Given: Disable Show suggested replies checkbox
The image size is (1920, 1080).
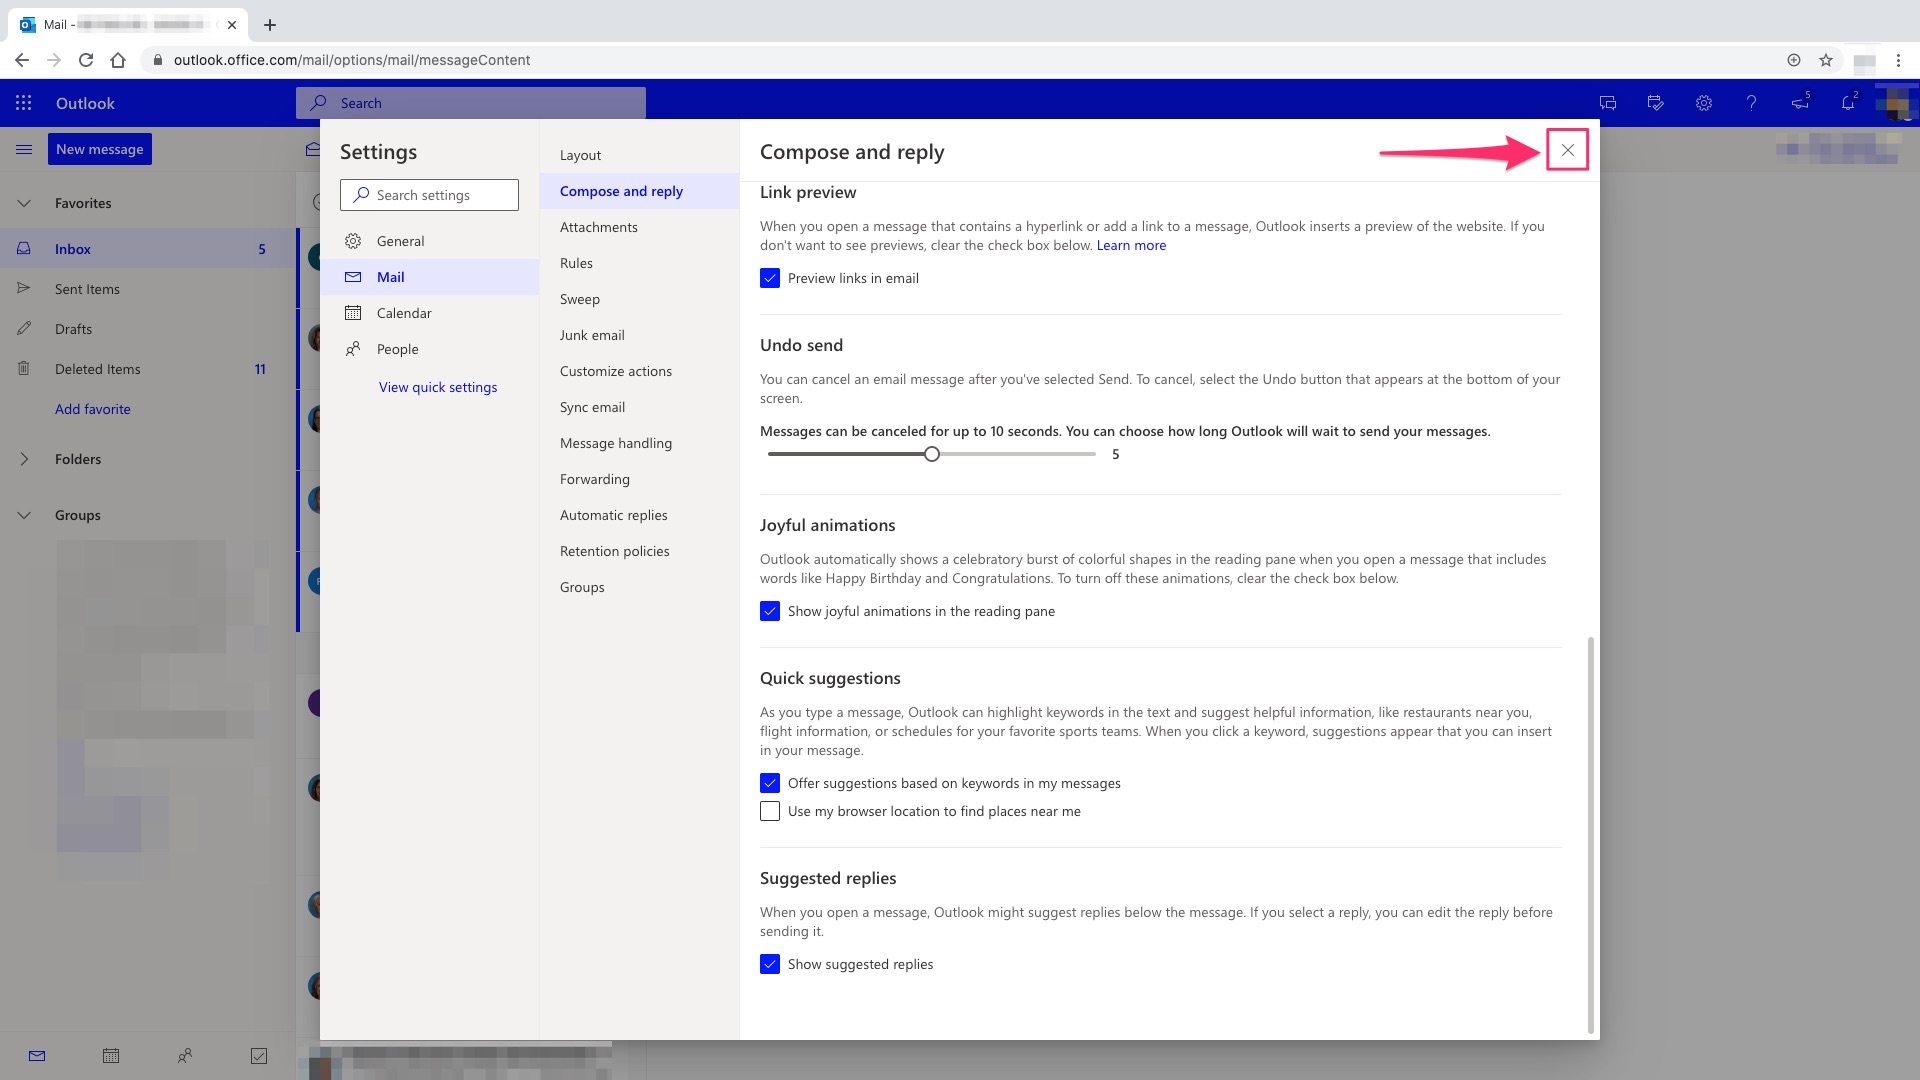Looking at the screenshot, I should click(770, 964).
